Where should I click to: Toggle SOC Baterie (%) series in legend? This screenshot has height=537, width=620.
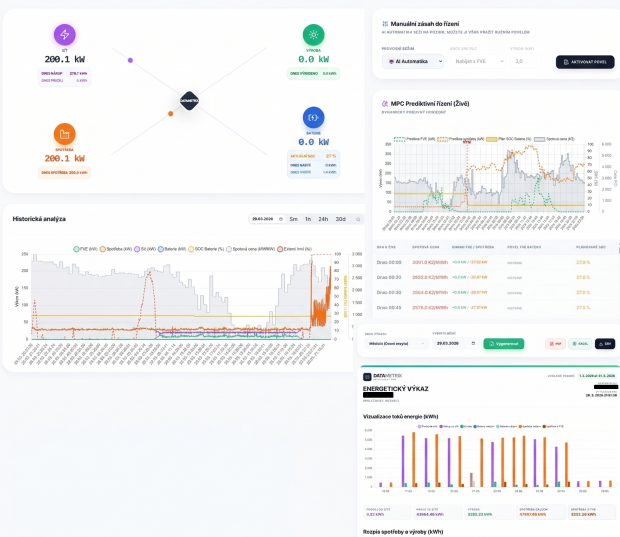(x=206, y=249)
